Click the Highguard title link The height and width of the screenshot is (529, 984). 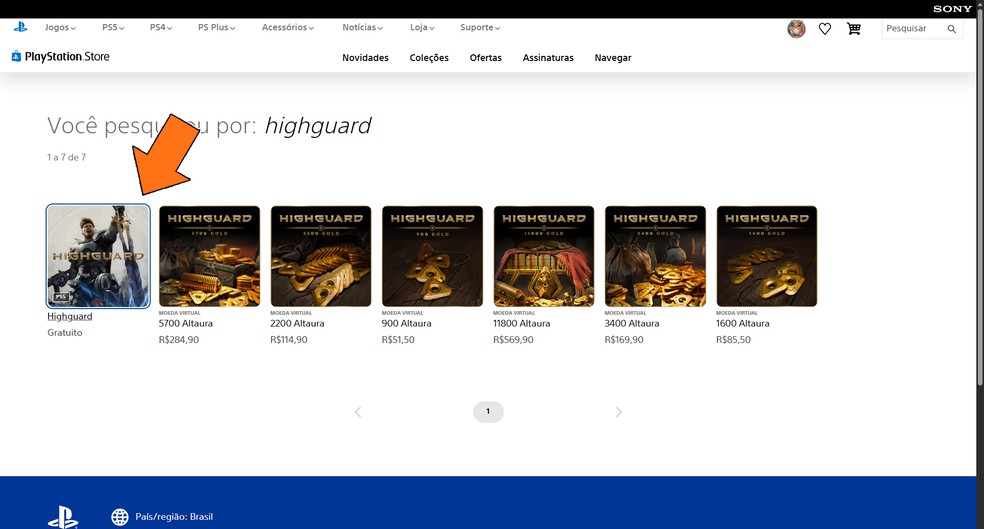point(70,317)
